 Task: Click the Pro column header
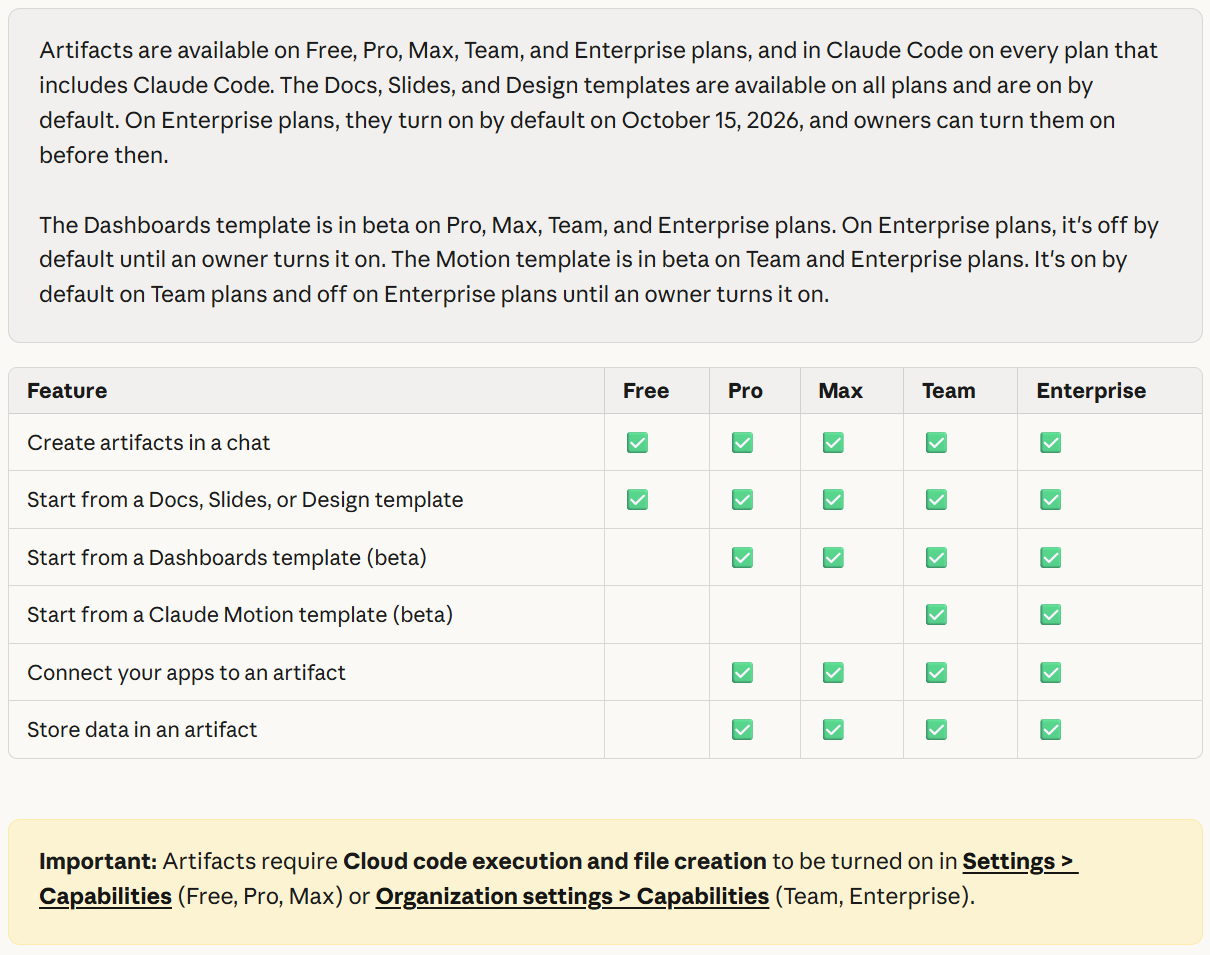[x=745, y=390]
